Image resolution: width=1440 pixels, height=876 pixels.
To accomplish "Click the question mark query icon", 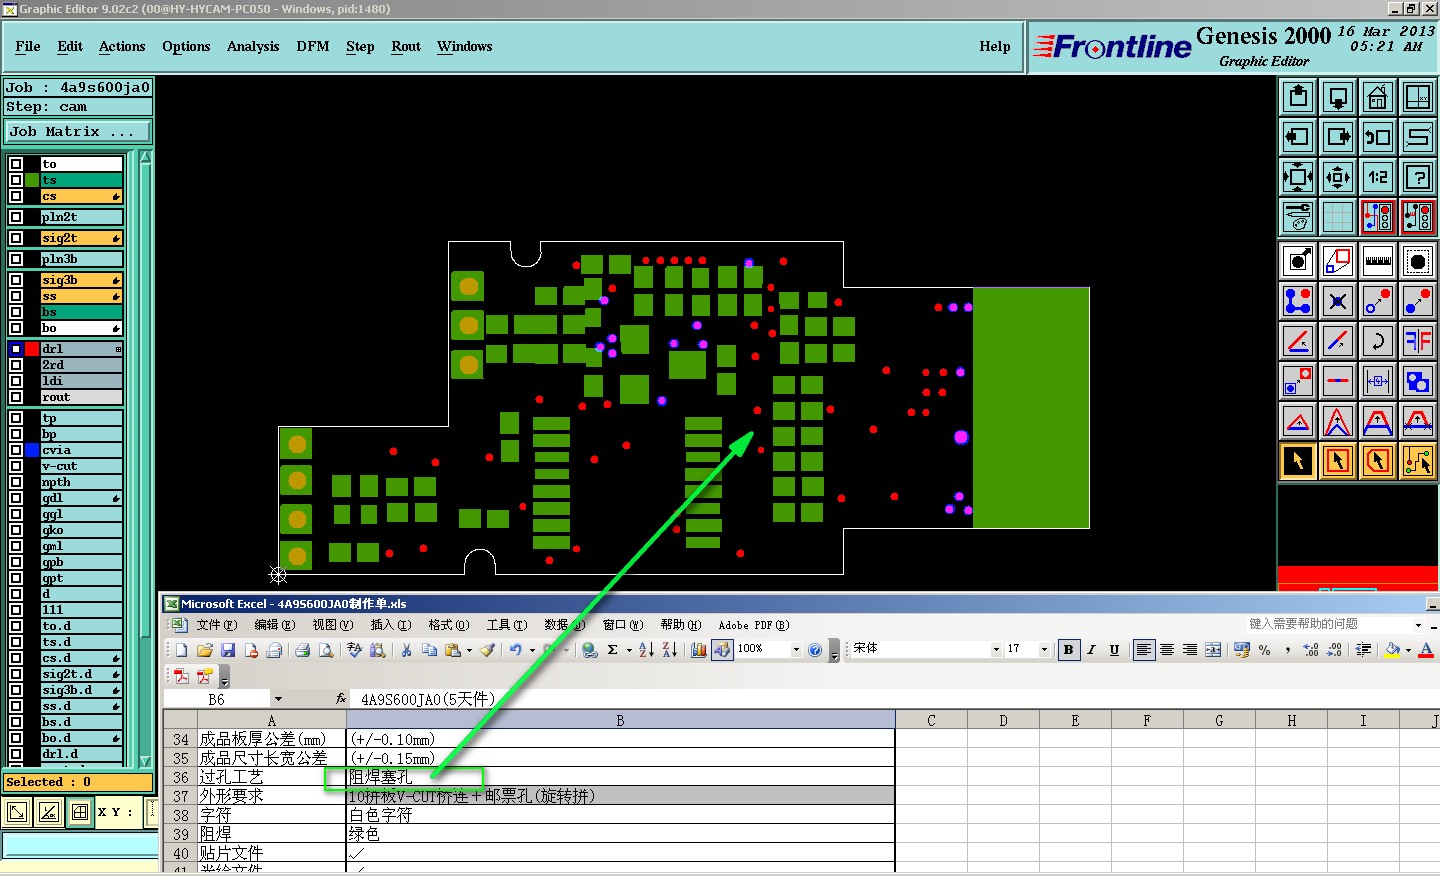I will 1418,177.
